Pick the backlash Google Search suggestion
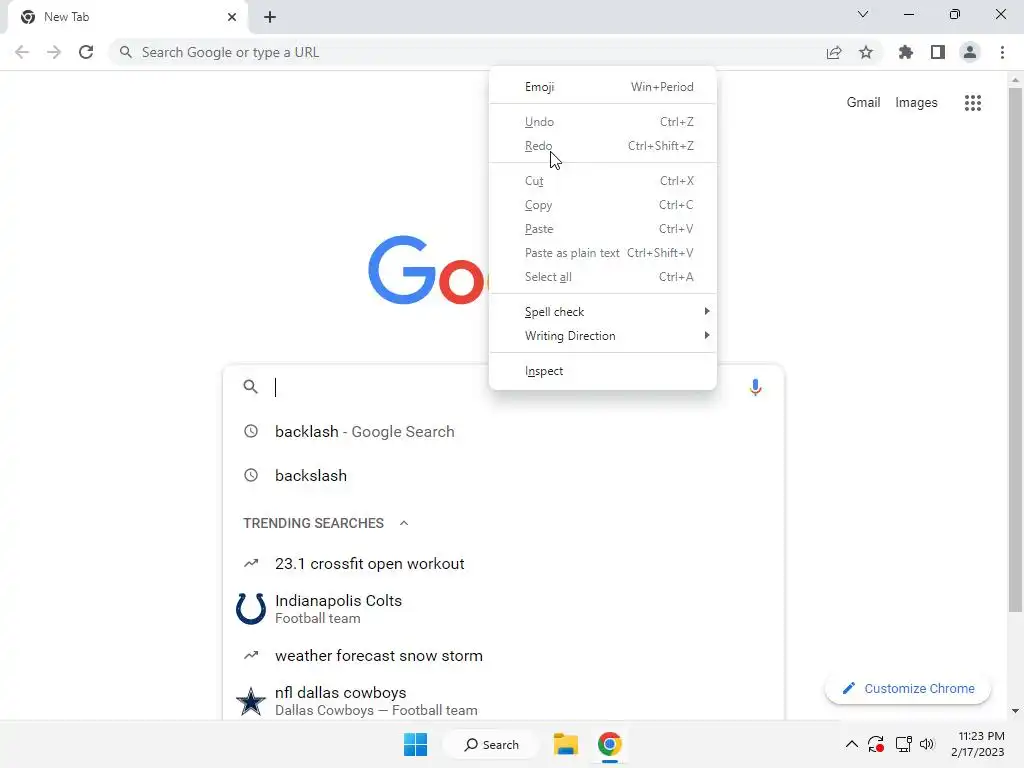This screenshot has width=1024, height=768. [x=503, y=432]
